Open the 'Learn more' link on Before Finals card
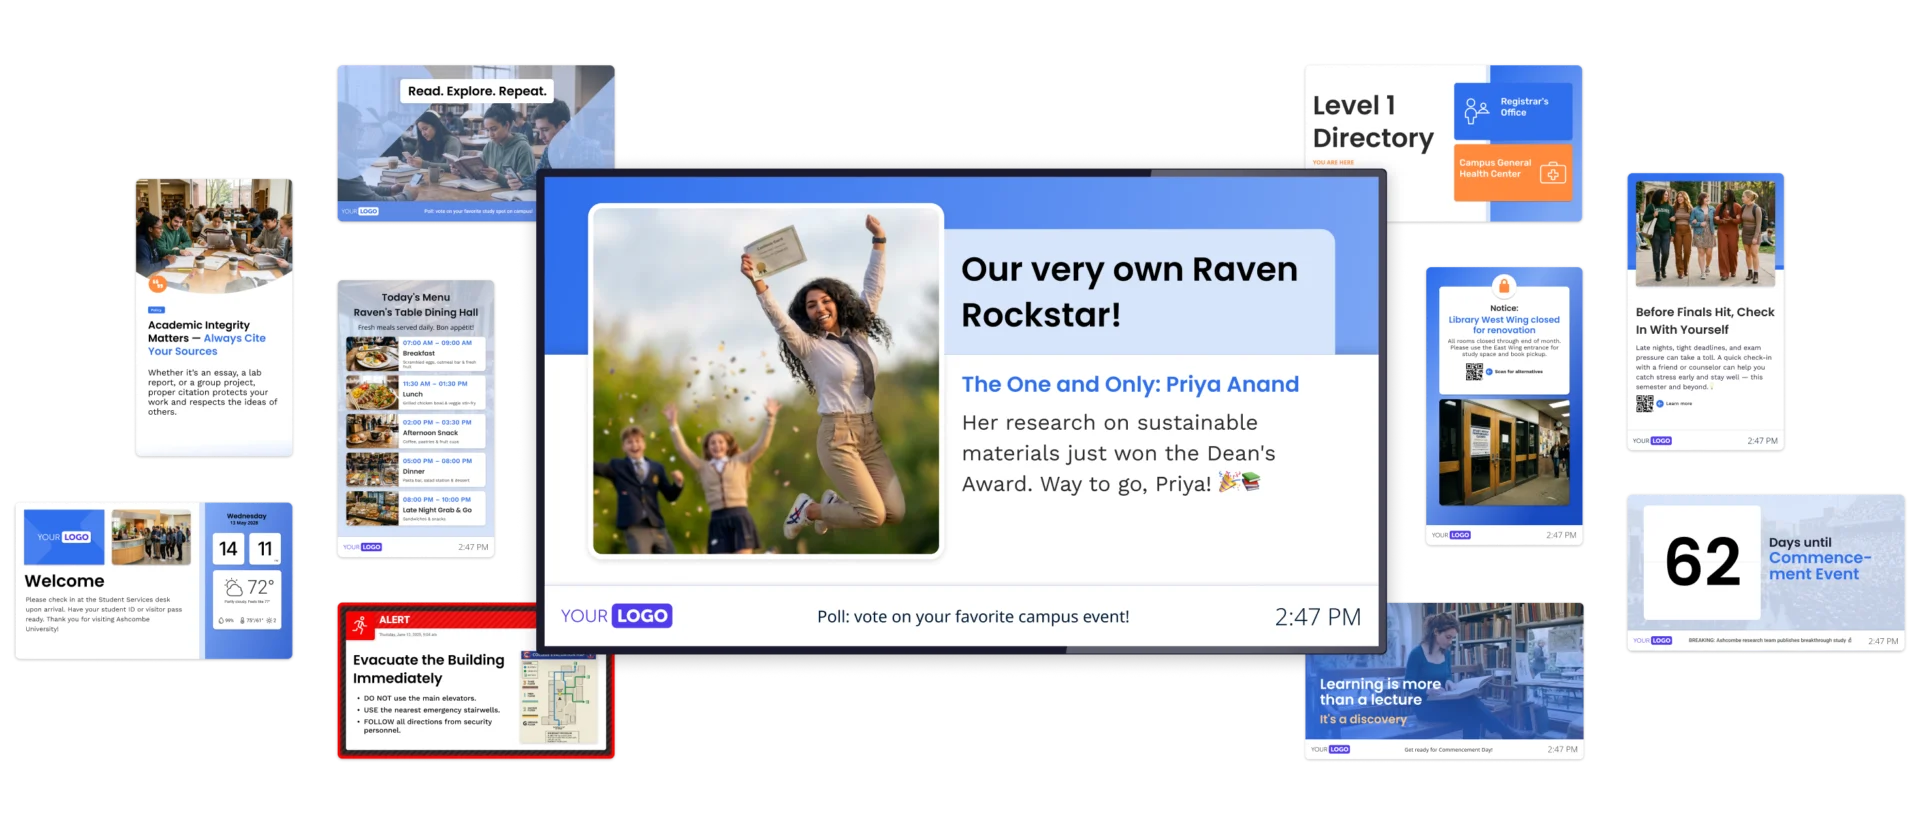Viewport: 1920px width, 823px height. (1675, 404)
